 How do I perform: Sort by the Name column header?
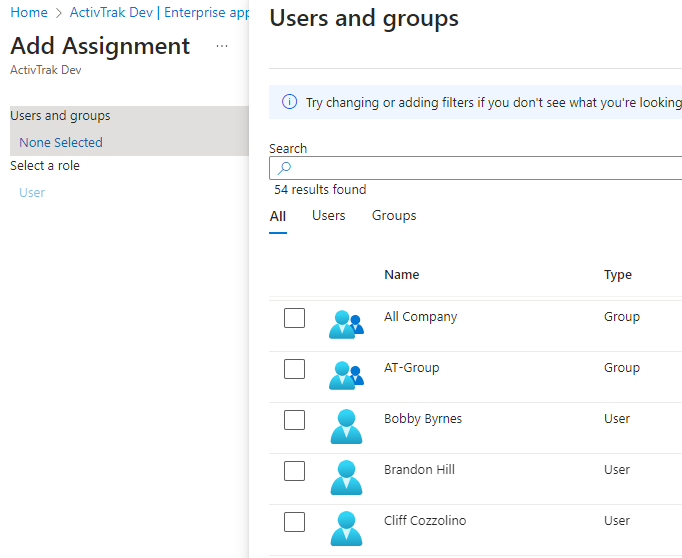pyautogui.click(x=401, y=274)
